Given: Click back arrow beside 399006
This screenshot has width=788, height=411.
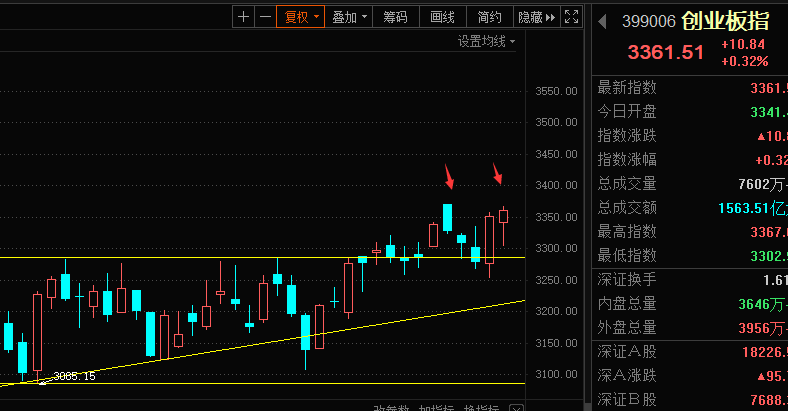Looking at the screenshot, I should 602,21.
